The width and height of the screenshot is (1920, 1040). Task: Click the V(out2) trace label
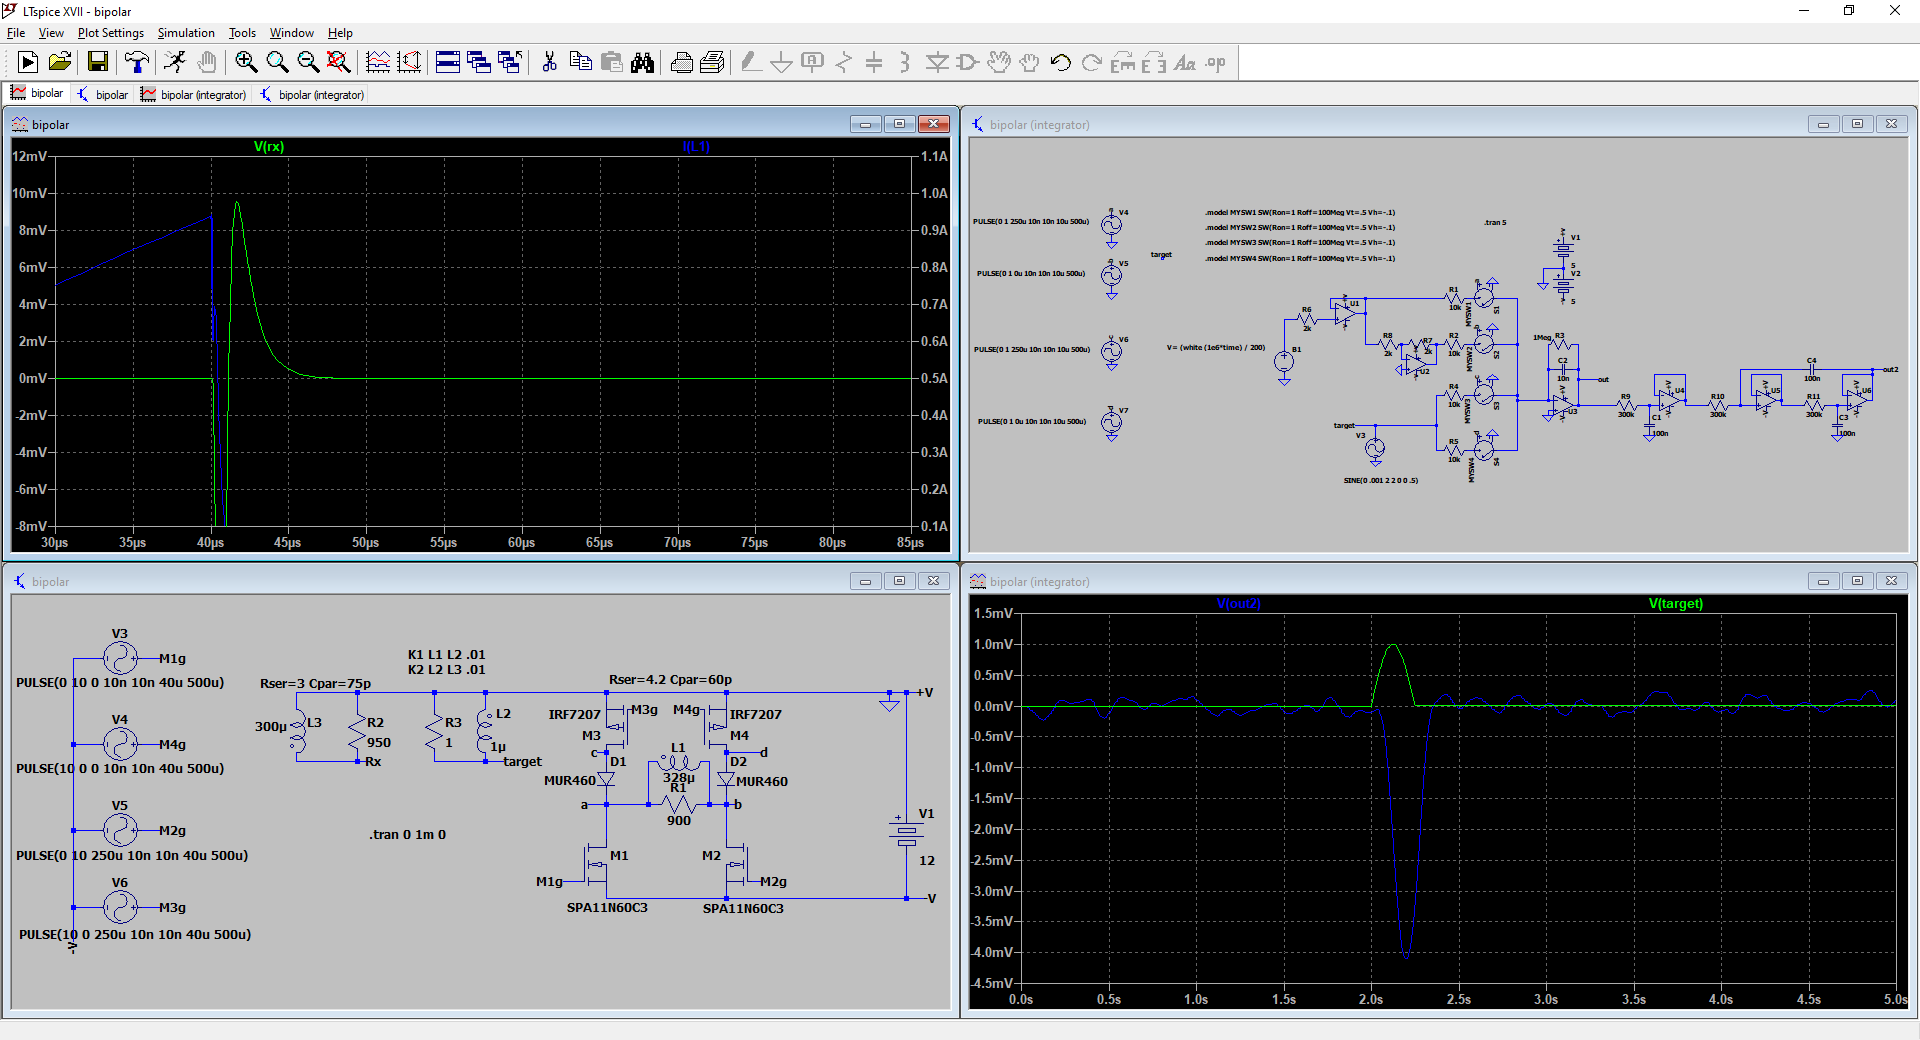1238,604
